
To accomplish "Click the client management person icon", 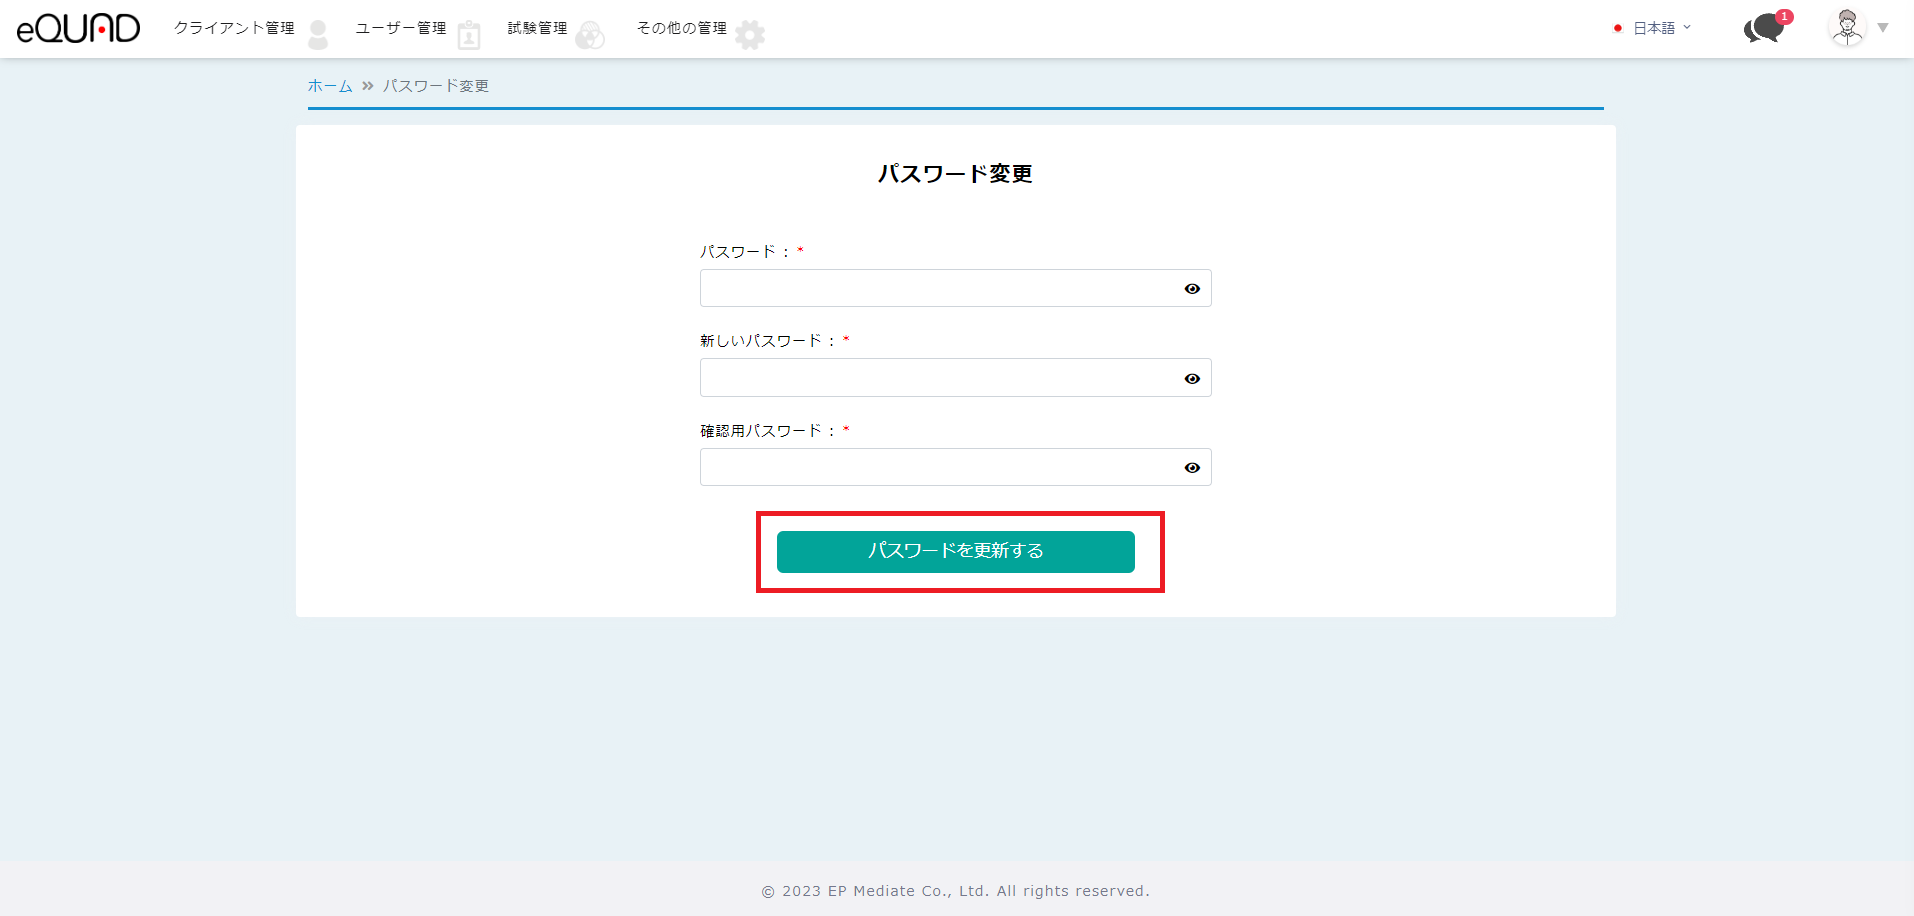I will pyautogui.click(x=318, y=35).
